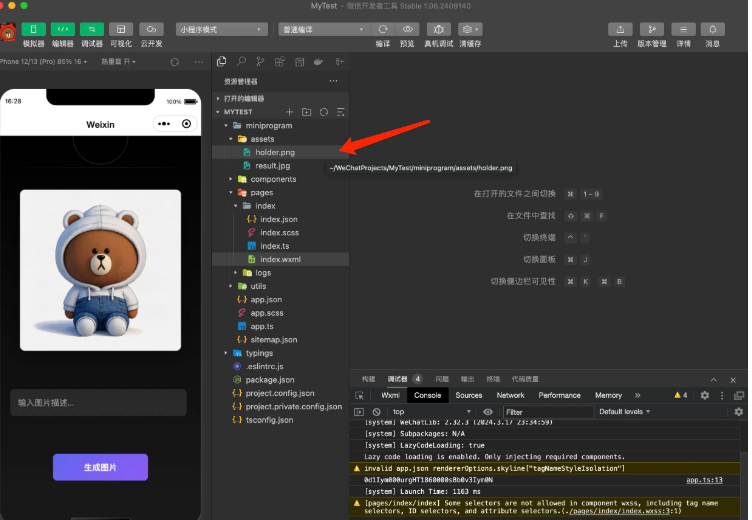Image resolution: width=752 pixels, height=520 pixels.
Task: Toggle the simulator panel button
Action: [x=34, y=29]
